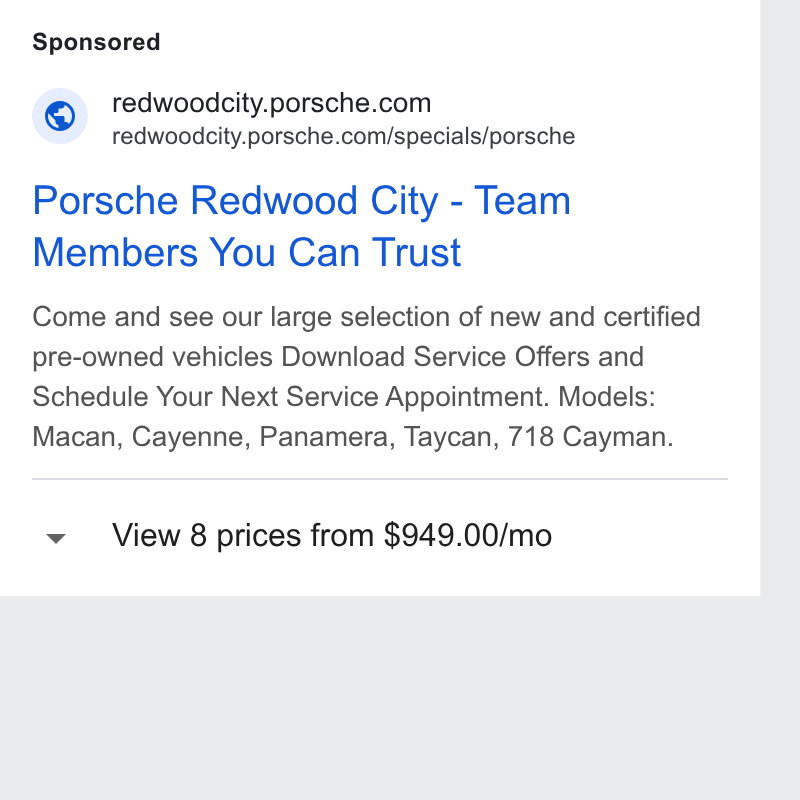Expand prices using the small triangle arrow
The height and width of the screenshot is (800, 800).
click(56, 538)
